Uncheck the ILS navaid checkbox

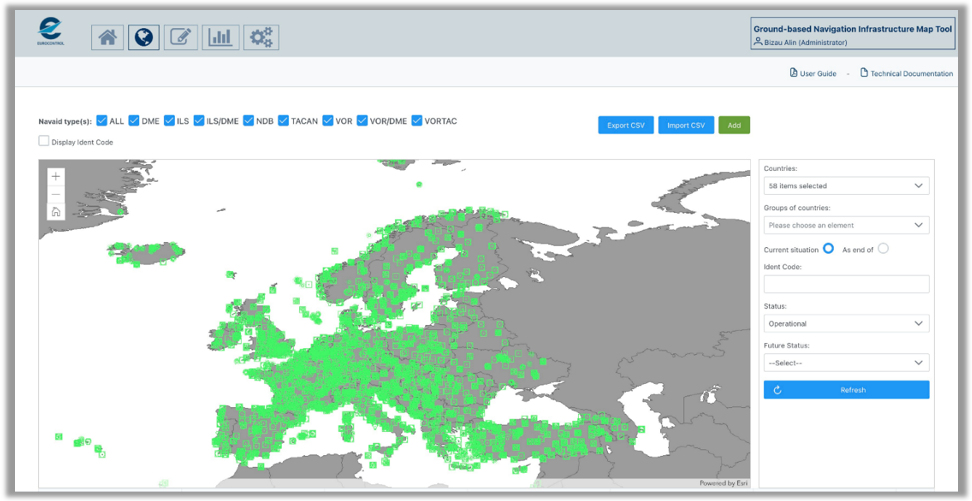coord(169,121)
